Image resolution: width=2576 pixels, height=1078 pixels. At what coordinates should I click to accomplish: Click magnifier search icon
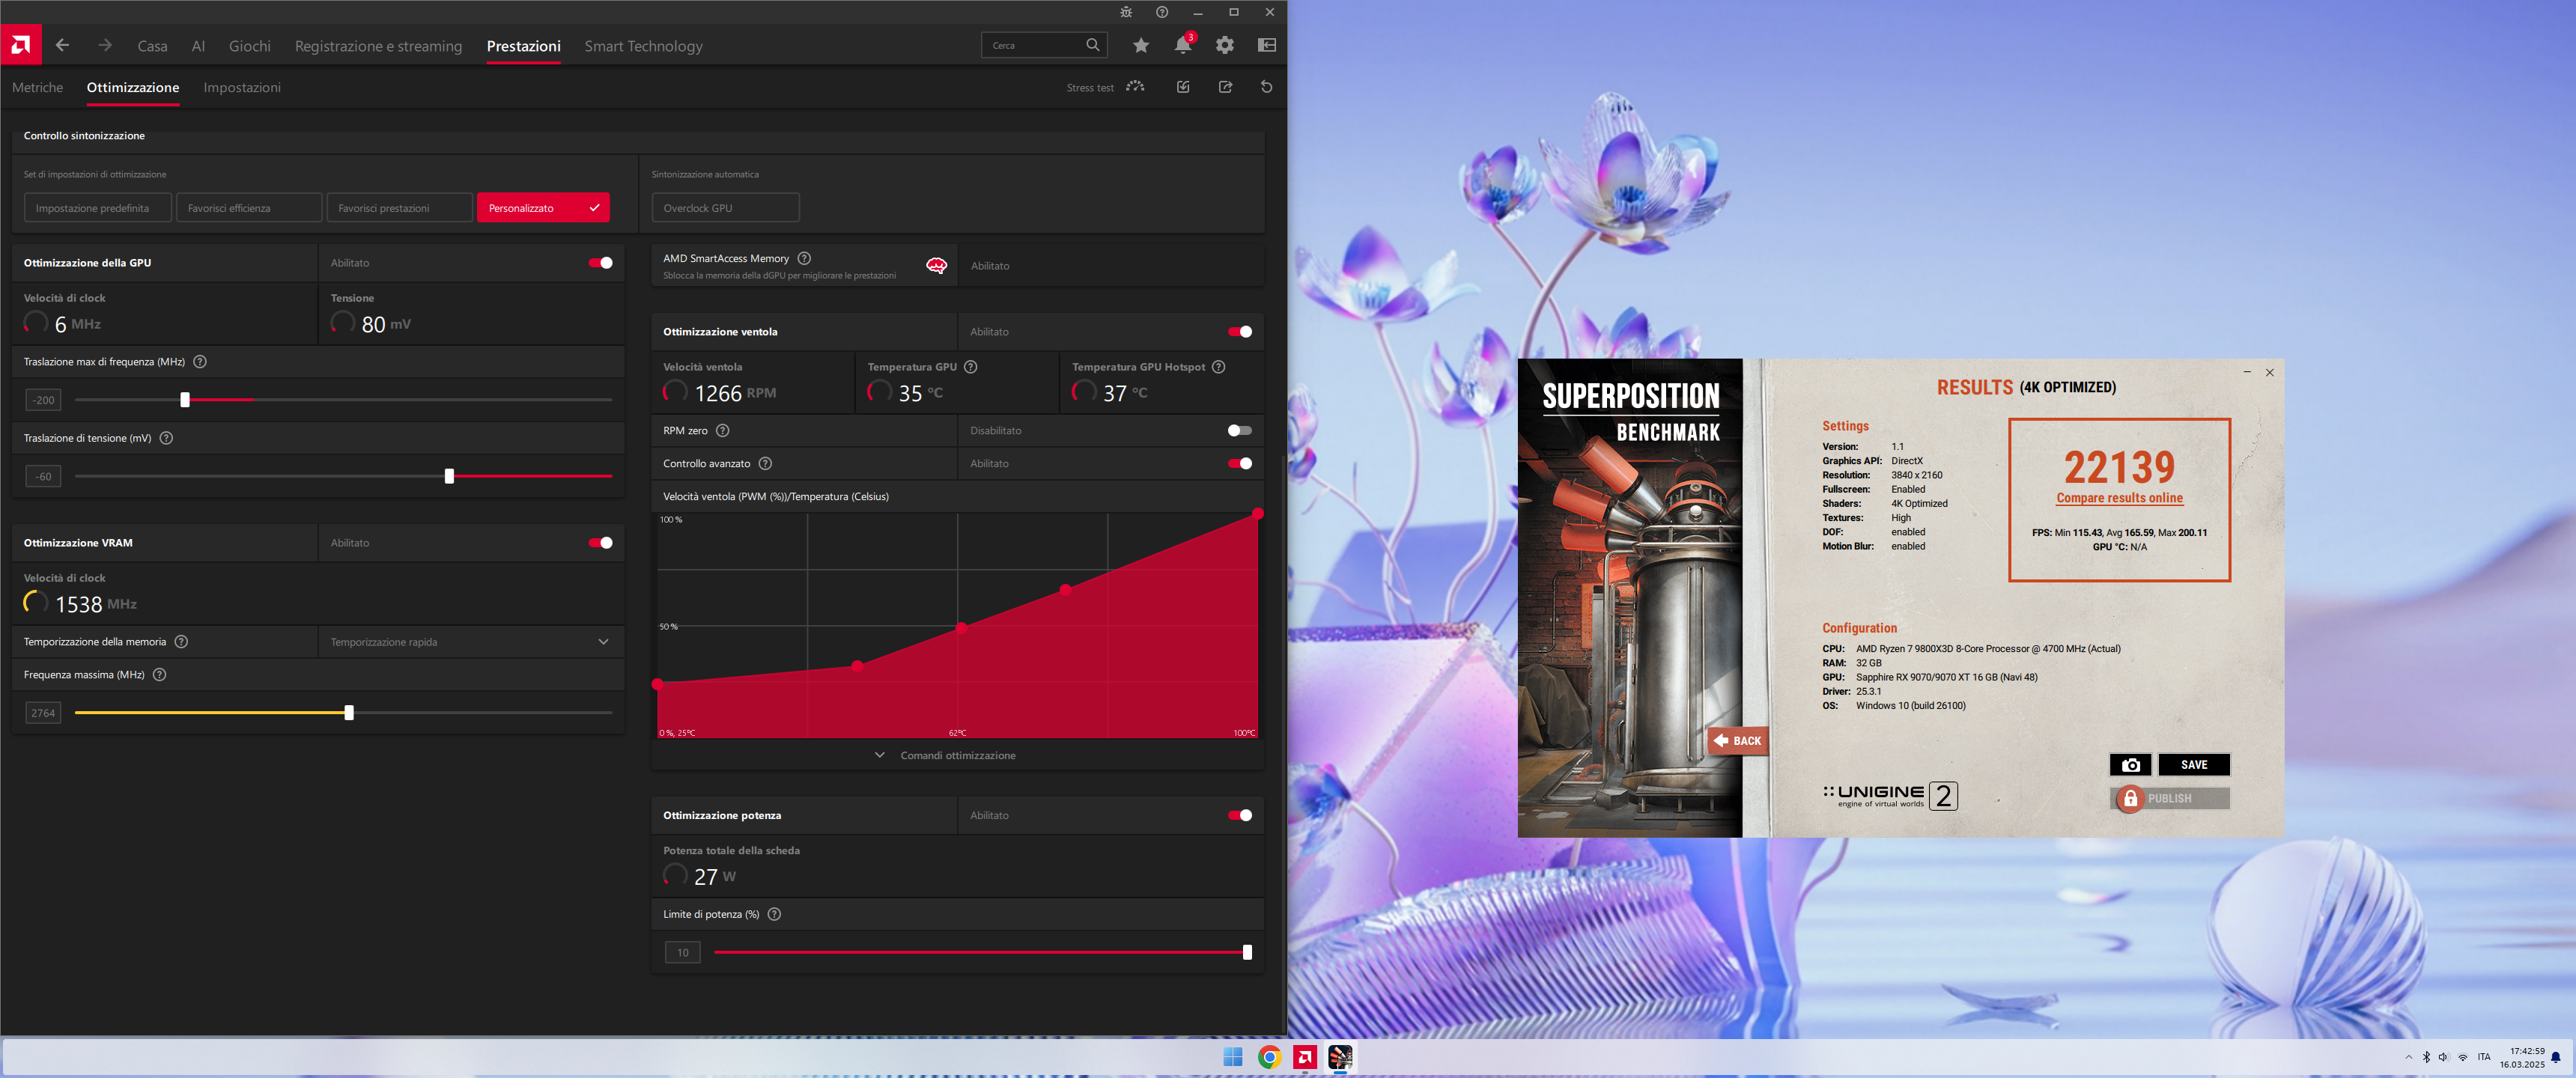tap(1093, 45)
